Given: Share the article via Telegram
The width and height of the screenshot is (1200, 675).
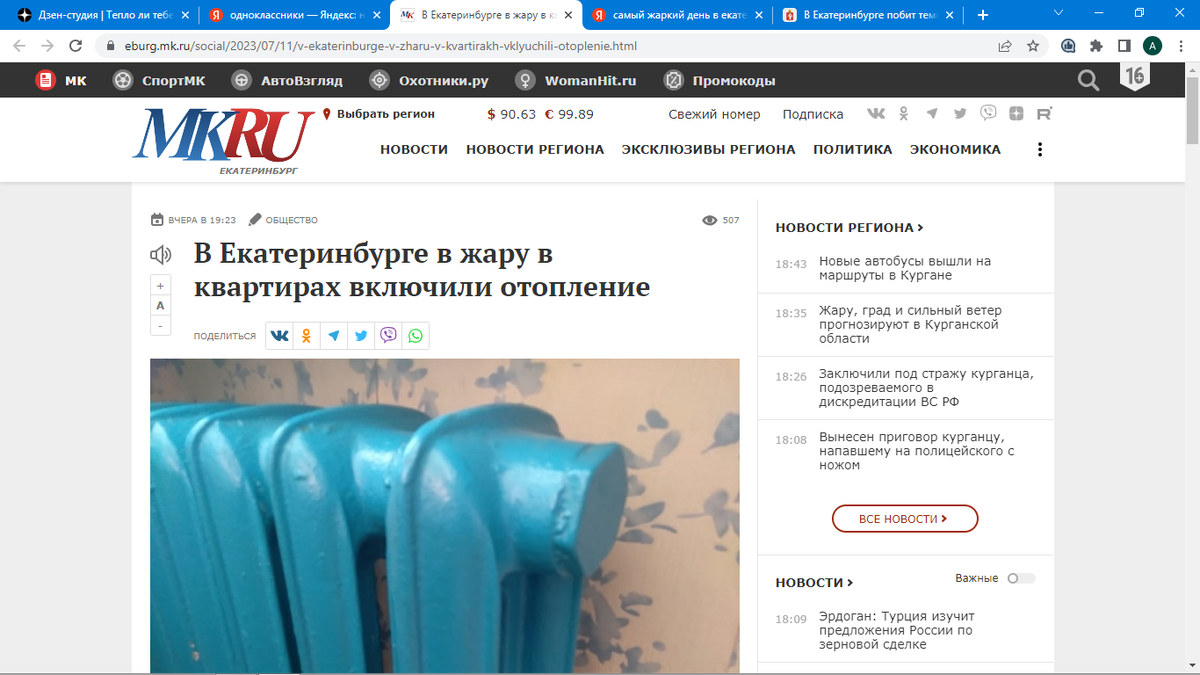Looking at the screenshot, I should (x=334, y=336).
